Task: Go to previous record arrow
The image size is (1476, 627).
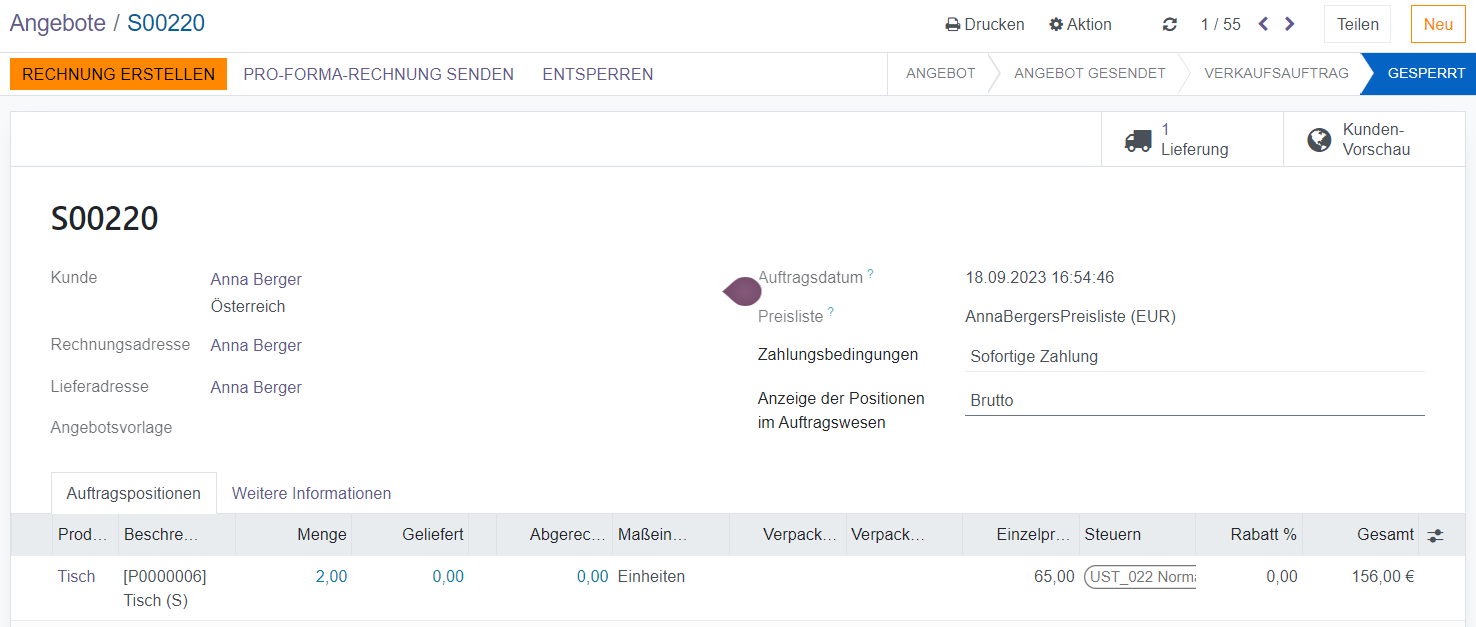Action: (1263, 24)
